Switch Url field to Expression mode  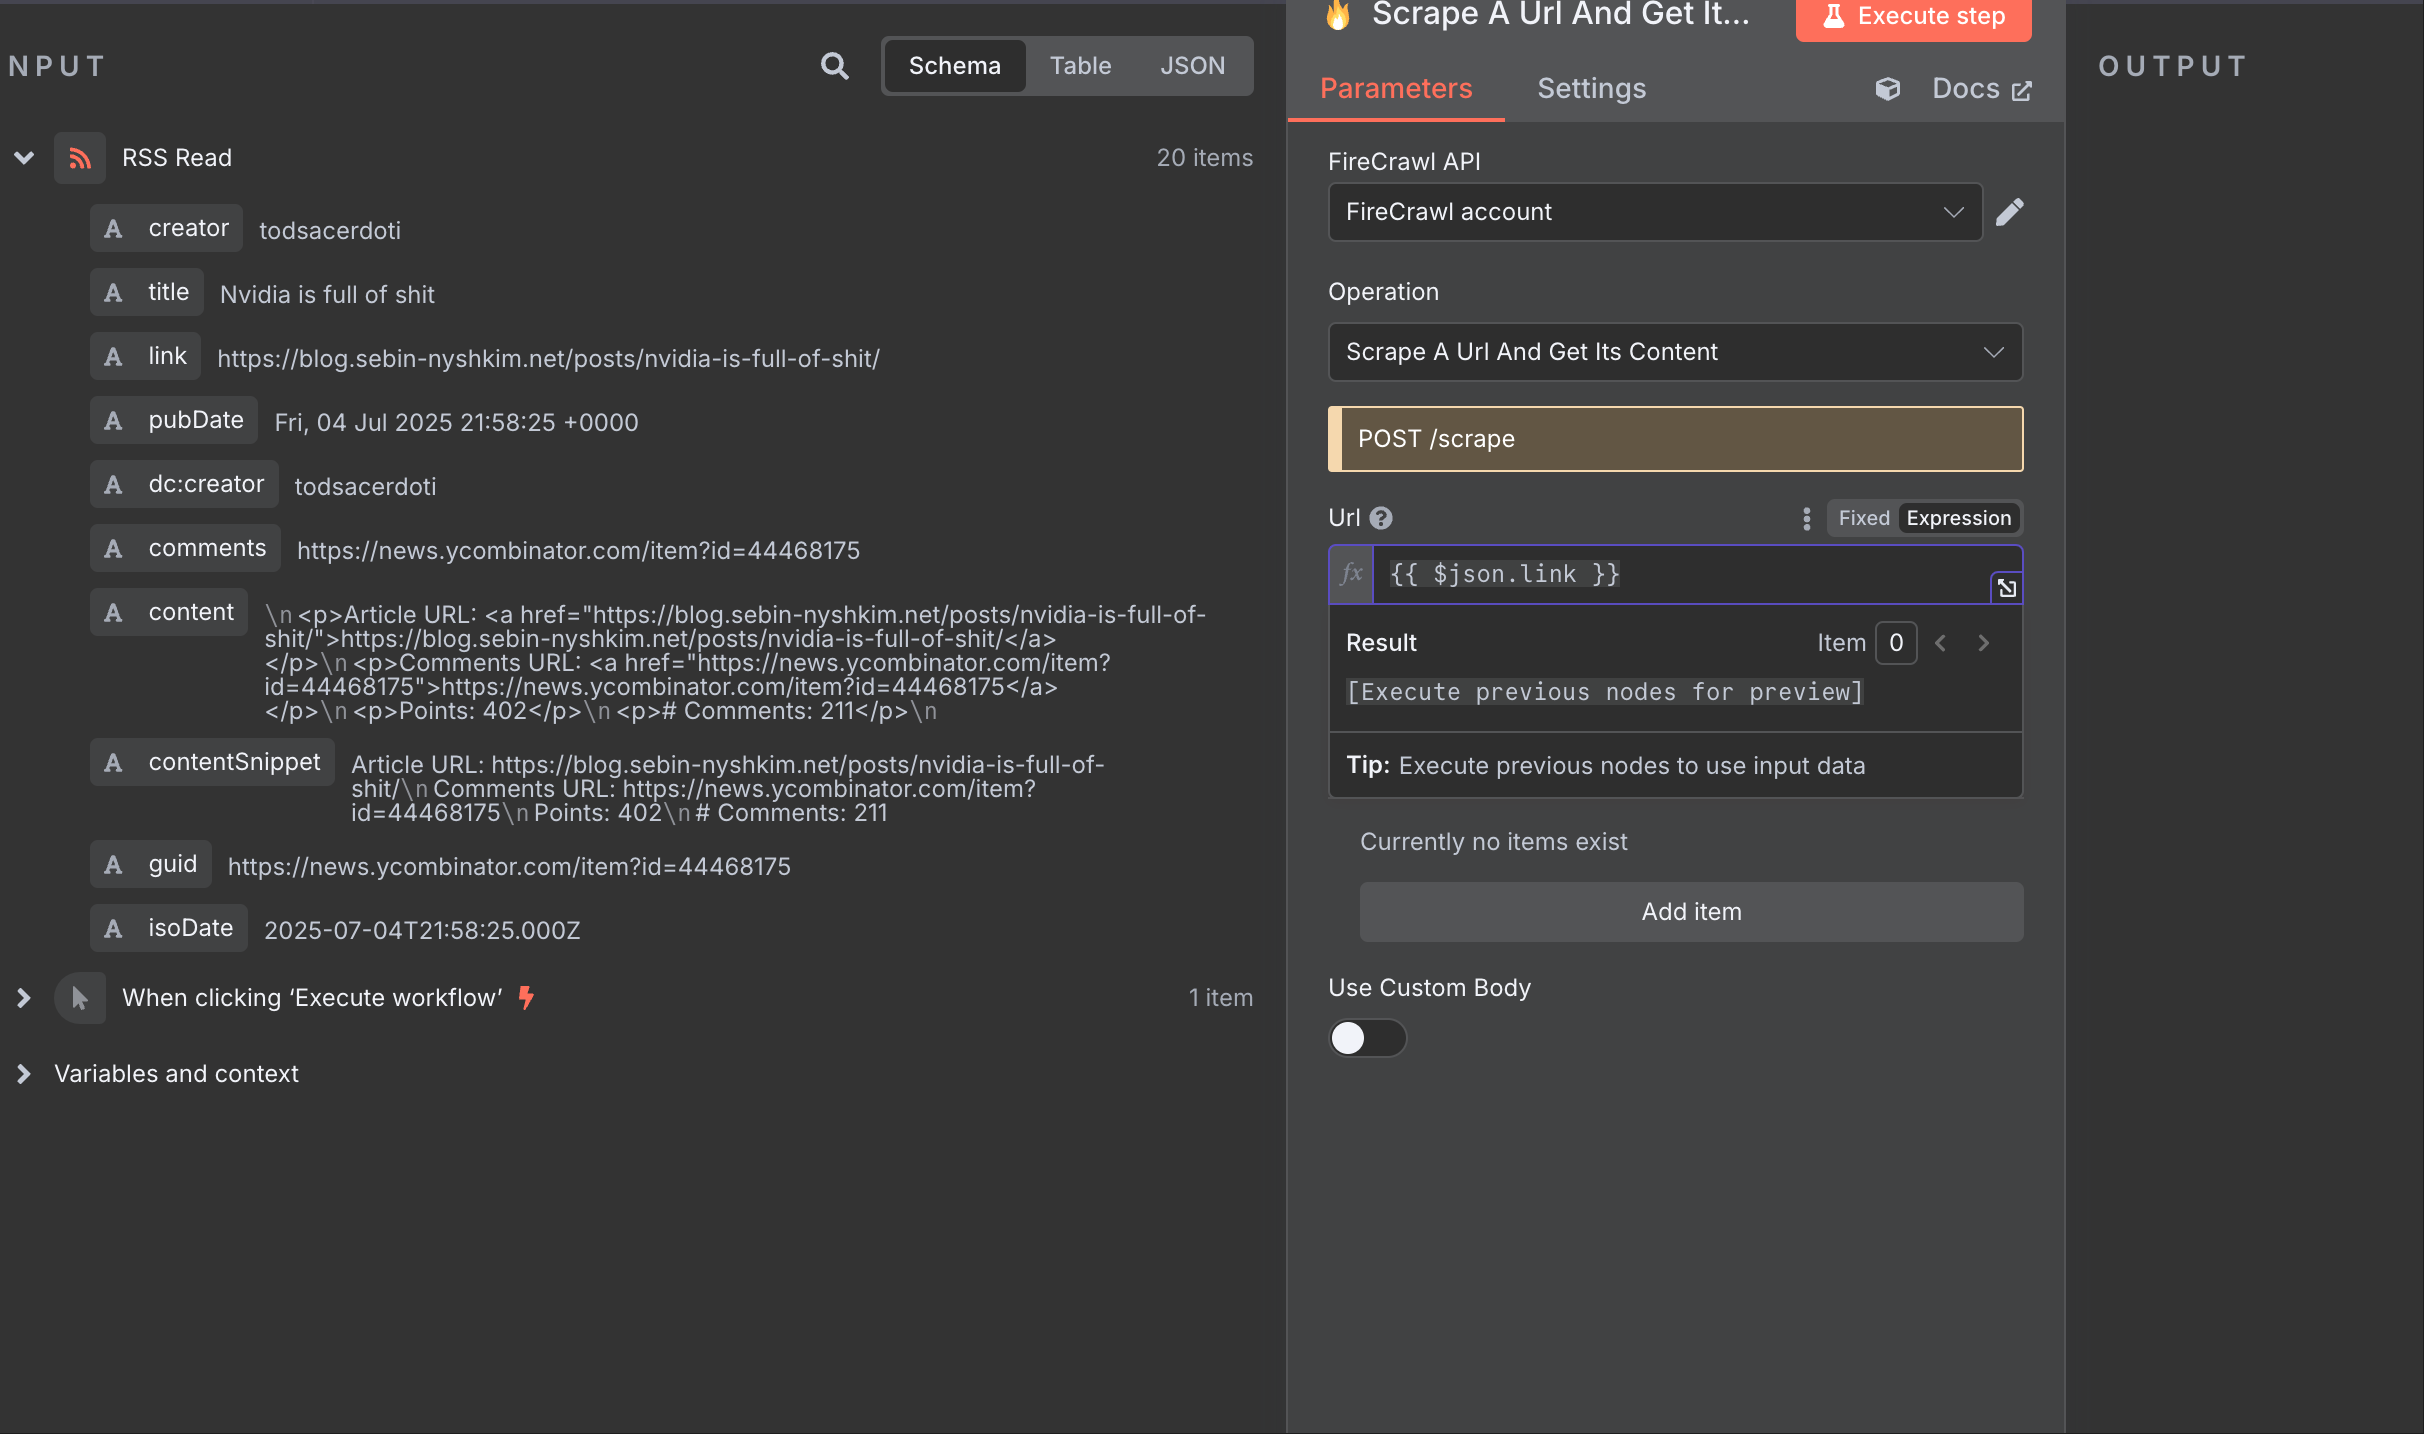[1958, 518]
